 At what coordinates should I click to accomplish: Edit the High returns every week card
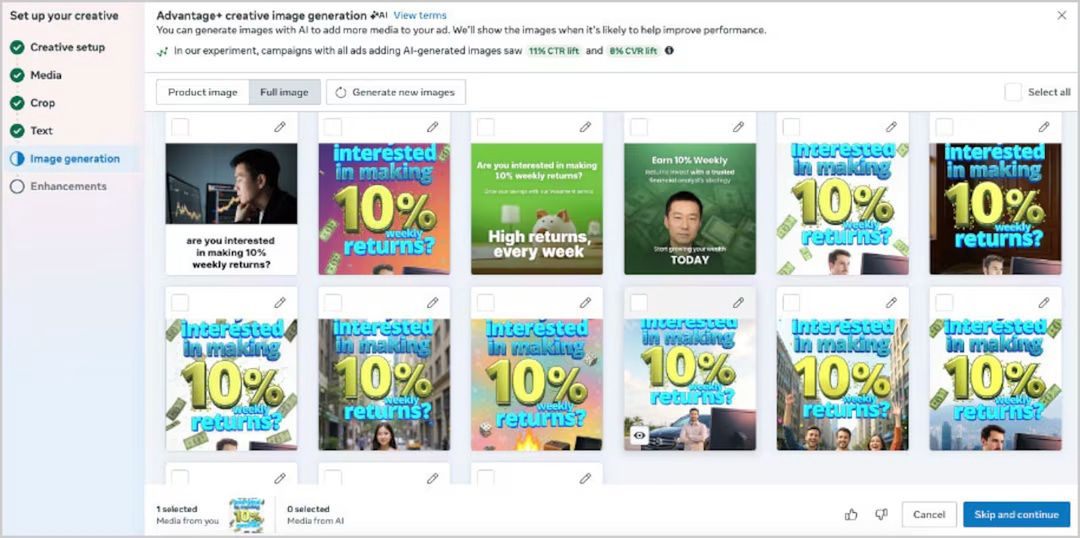tap(585, 127)
